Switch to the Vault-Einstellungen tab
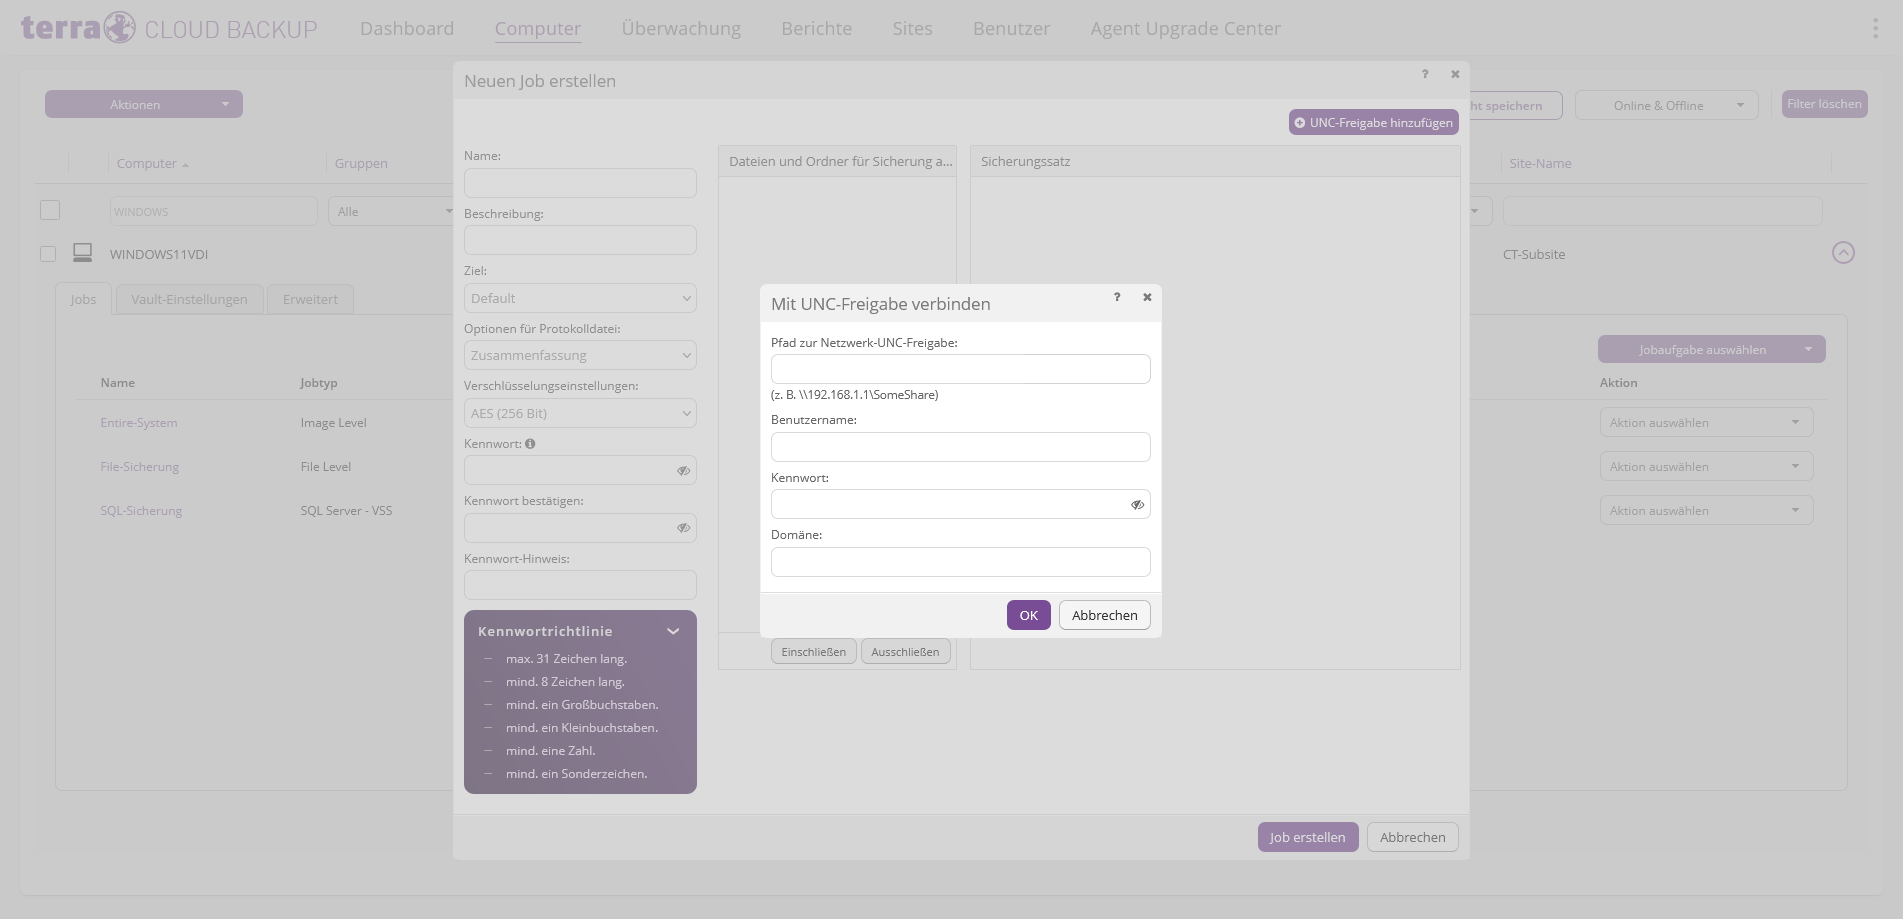 point(189,299)
